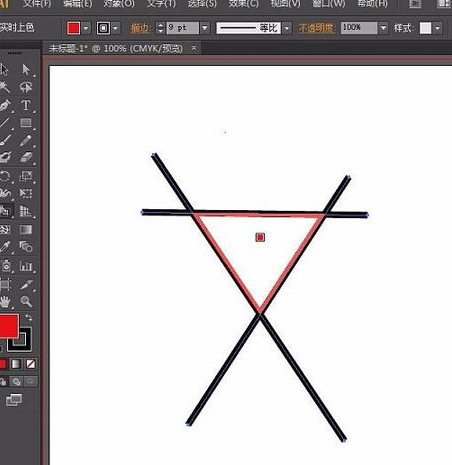Viewport: 452px width, 465px height.
Task: Click the 9 pt stroke weight field
Action: click(182, 28)
